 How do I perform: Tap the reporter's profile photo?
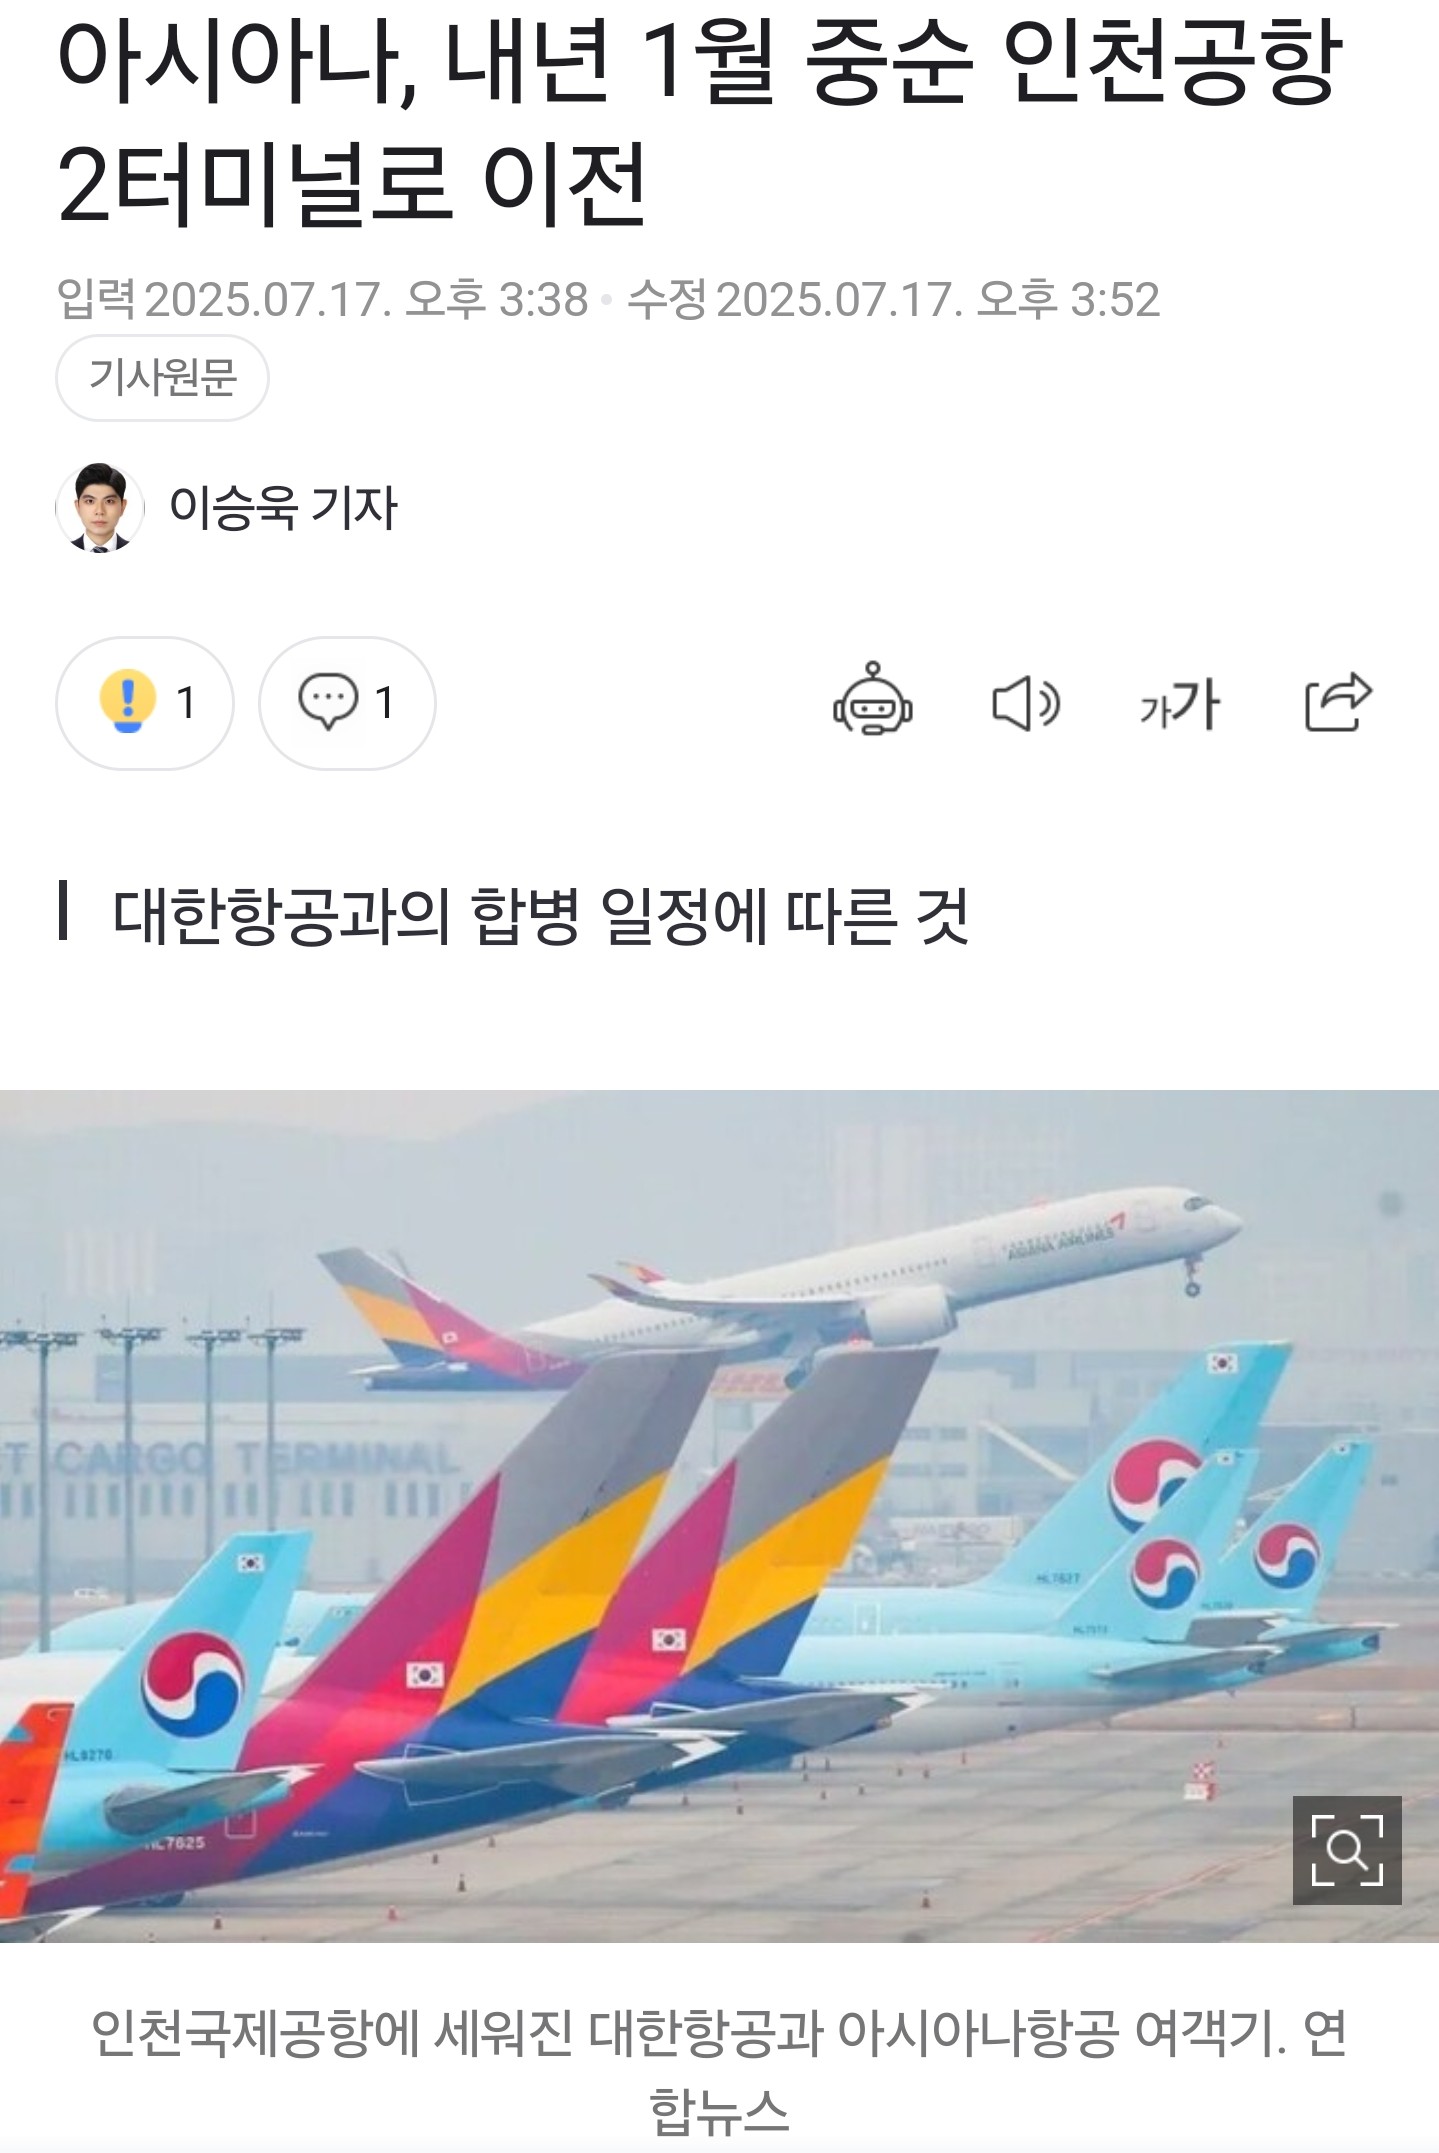tap(99, 507)
